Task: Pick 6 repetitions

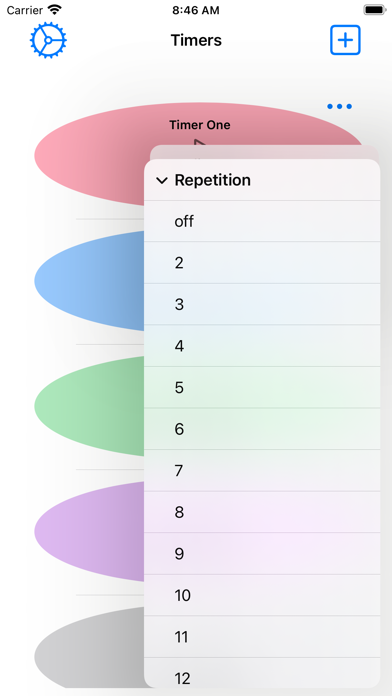Action: tap(262, 429)
